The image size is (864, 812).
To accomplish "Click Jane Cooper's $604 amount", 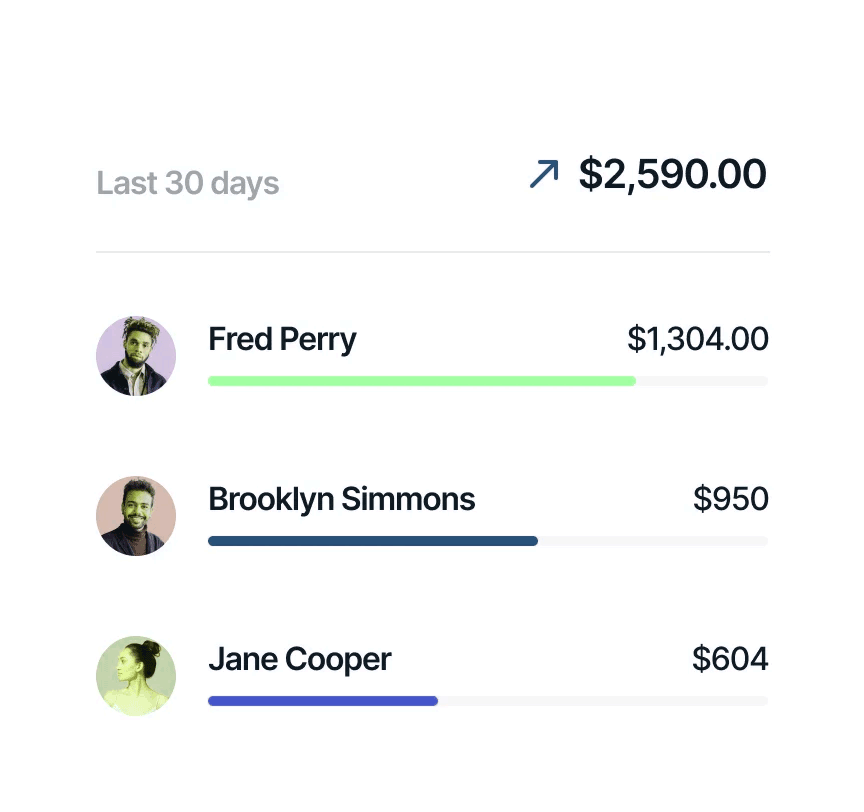I will 731,659.
